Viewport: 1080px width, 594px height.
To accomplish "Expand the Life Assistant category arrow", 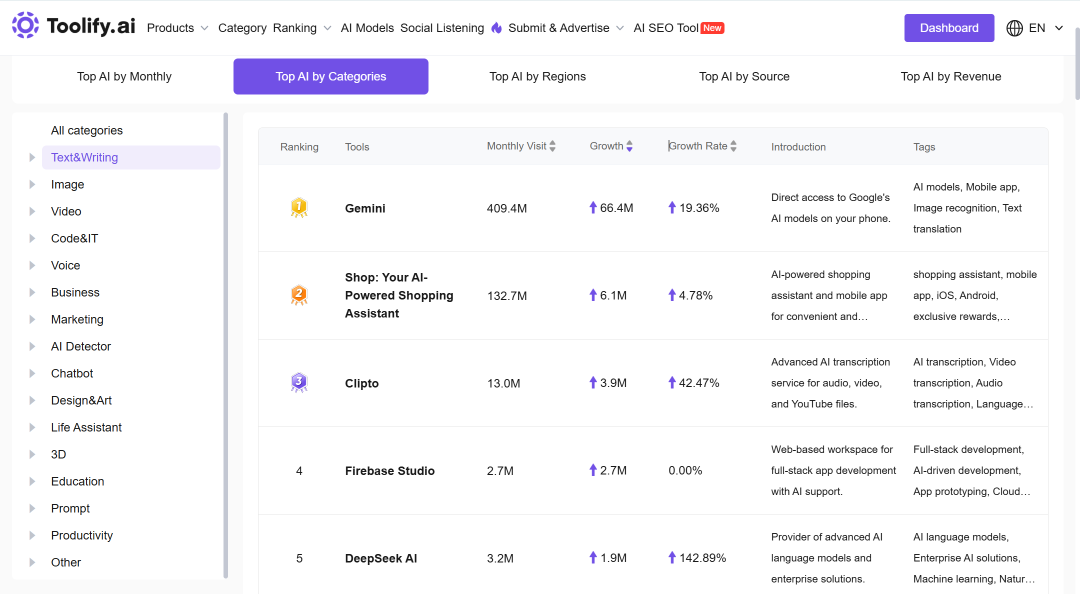I will (x=32, y=427).
